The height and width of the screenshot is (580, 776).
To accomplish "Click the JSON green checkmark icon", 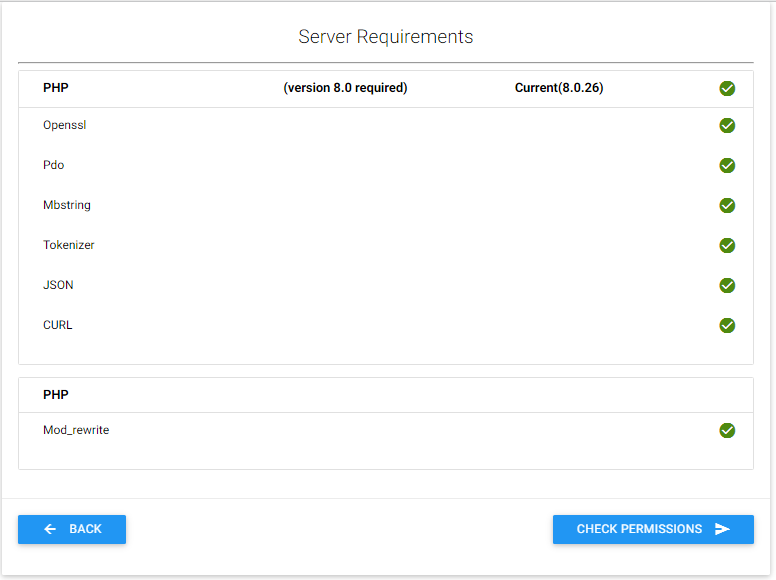I will pos(727,285).
